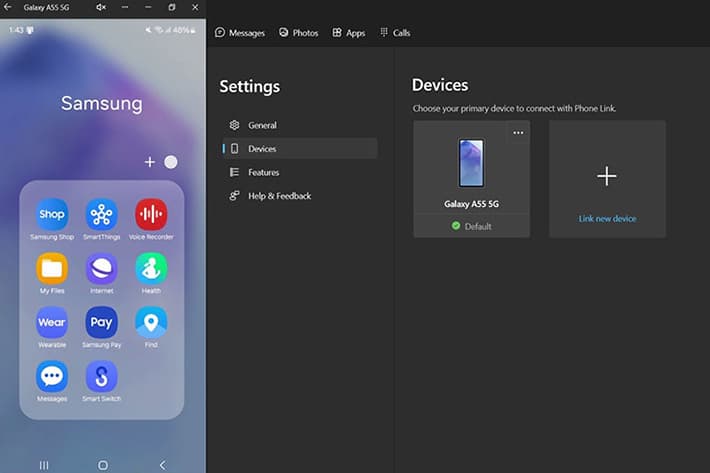Open the Samsung Health app
The image size is (710, 473).
click(151, 268)
